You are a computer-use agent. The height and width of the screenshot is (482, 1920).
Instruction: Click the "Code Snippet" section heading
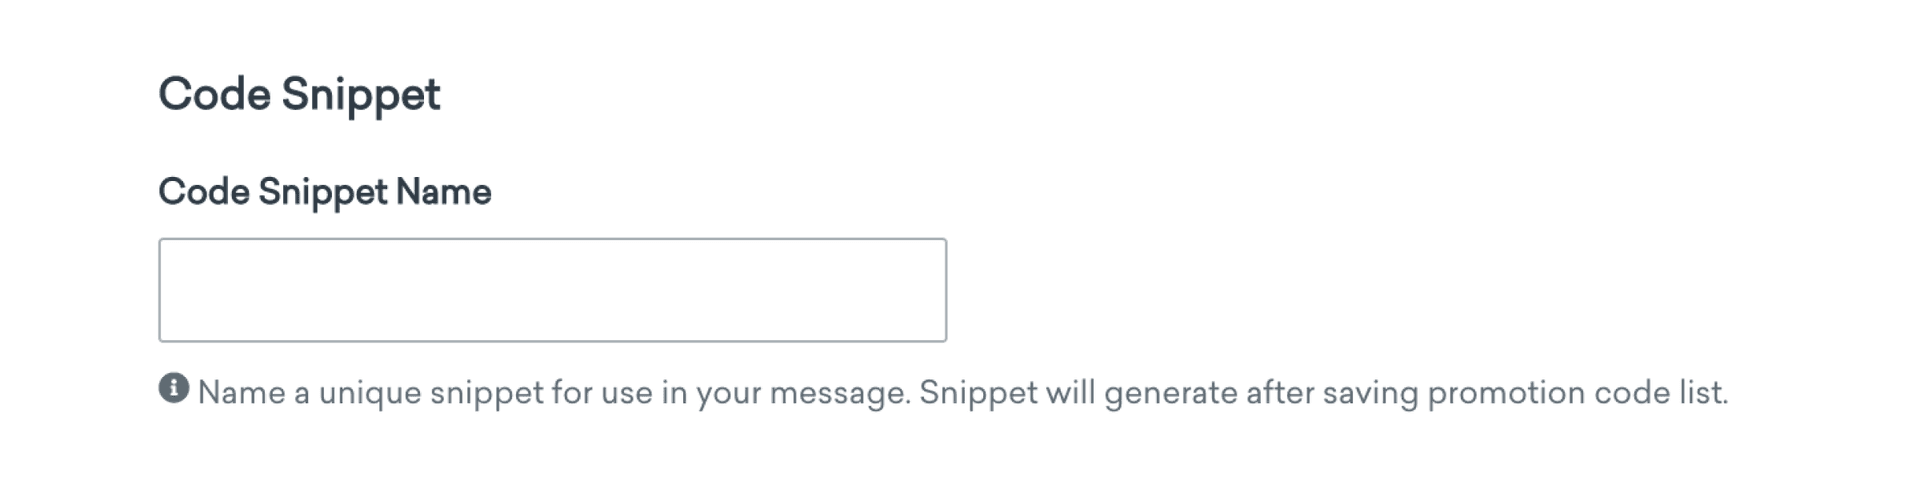click(x=299, y=95)
